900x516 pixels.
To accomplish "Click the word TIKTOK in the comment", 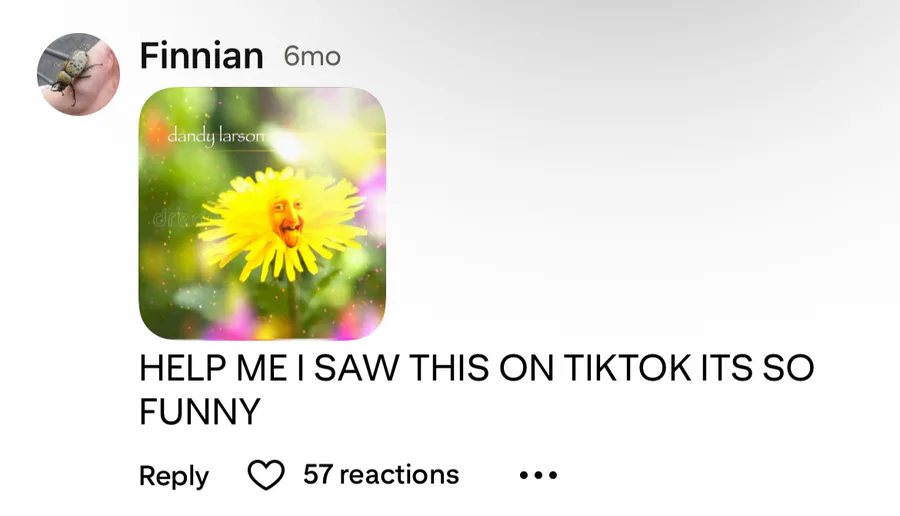I will [x=628, y=367].
